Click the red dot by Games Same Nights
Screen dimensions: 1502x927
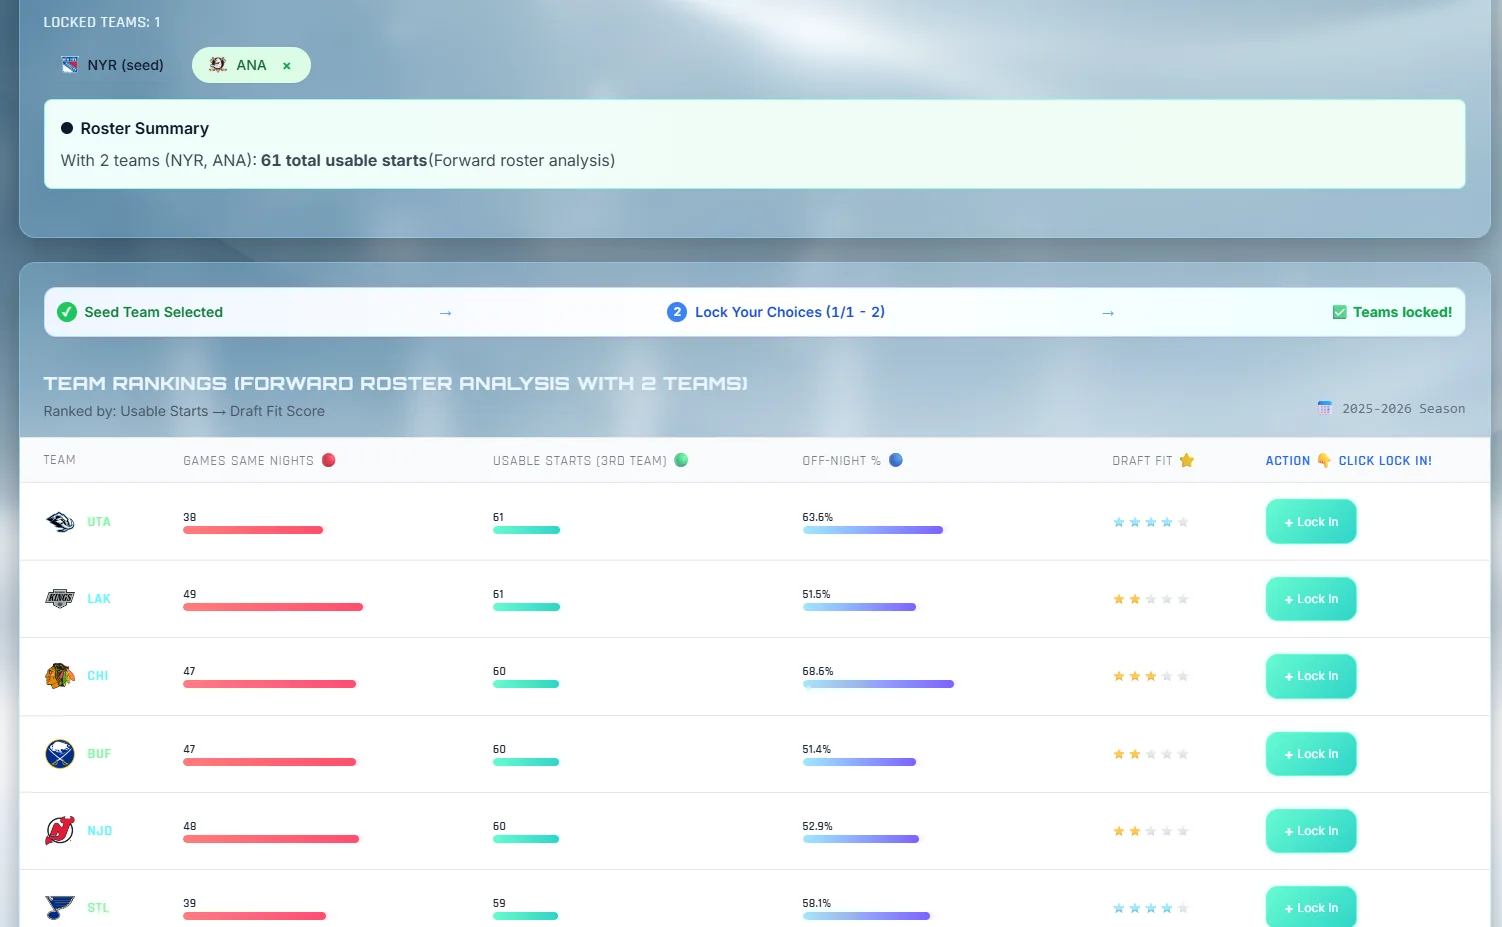point(329,460)
